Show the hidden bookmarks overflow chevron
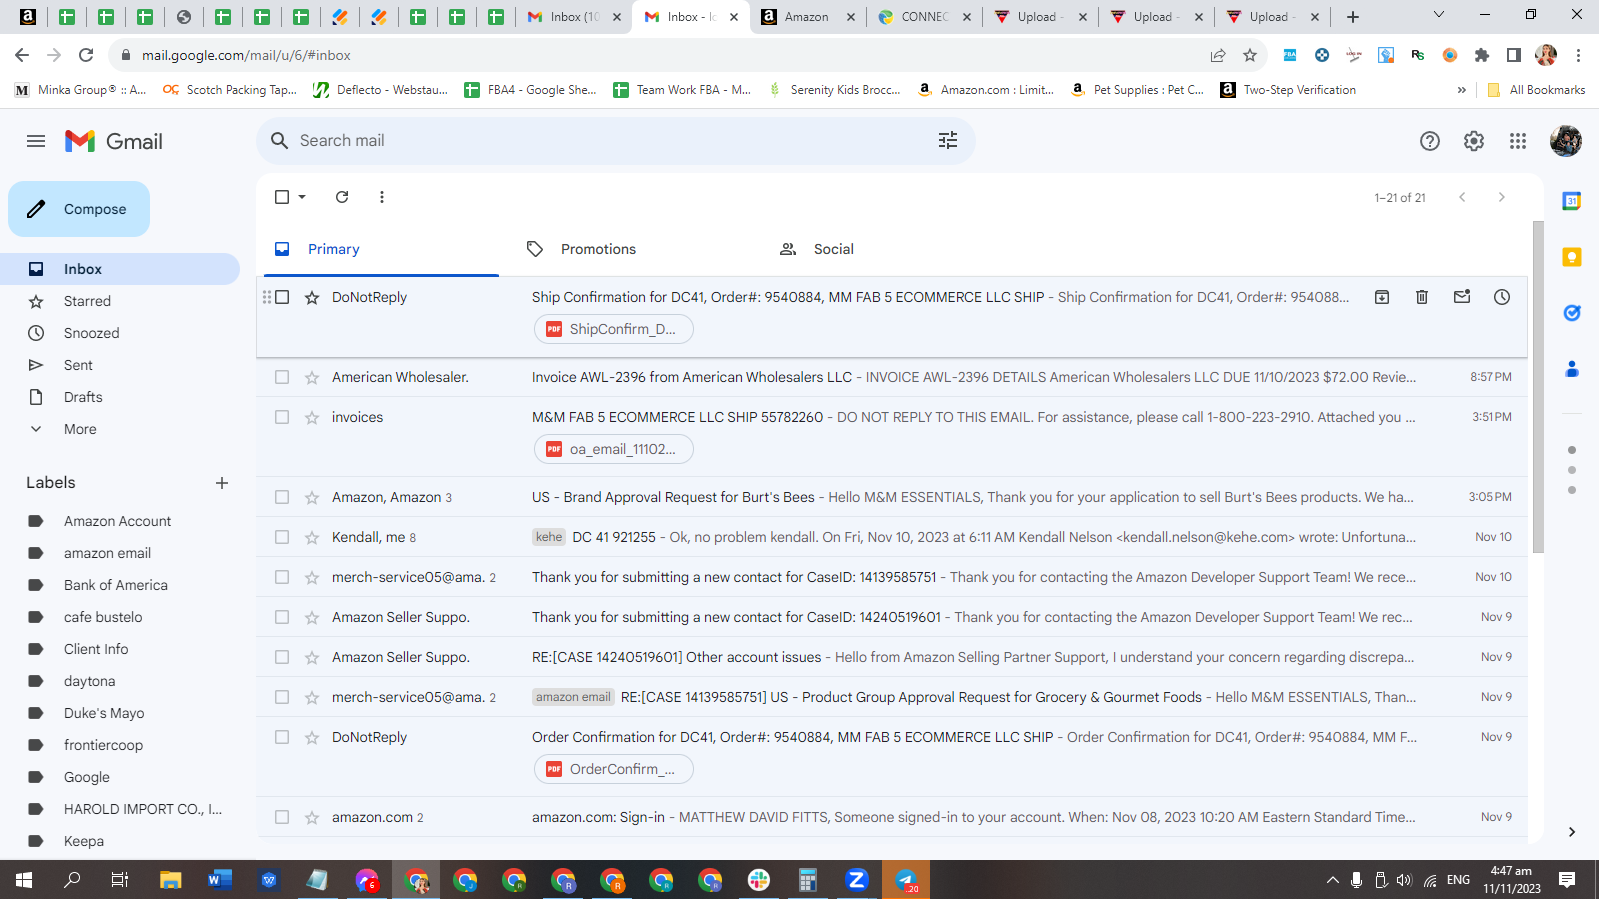Screen dimensions: 1599x899 coord(1462,90)
